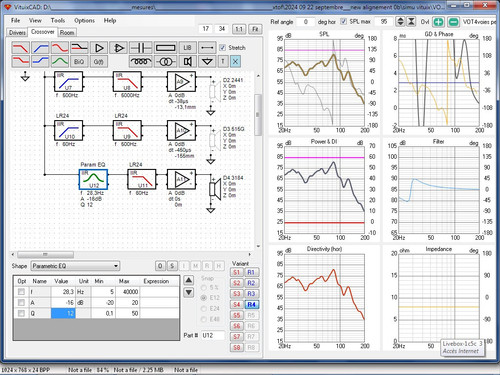This screenshot has width=500, height=375.
Task: Click the down arrow beside parameter table
Action: click(x=189, y=293)
